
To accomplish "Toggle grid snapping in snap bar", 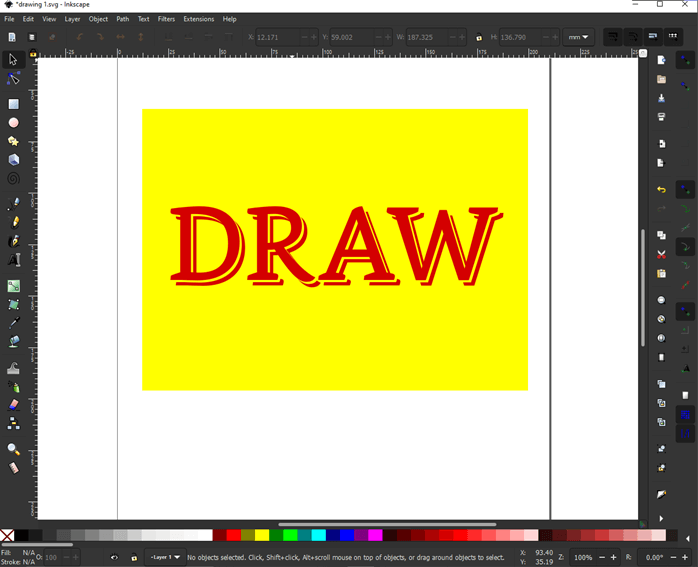I will coord(685,415).
